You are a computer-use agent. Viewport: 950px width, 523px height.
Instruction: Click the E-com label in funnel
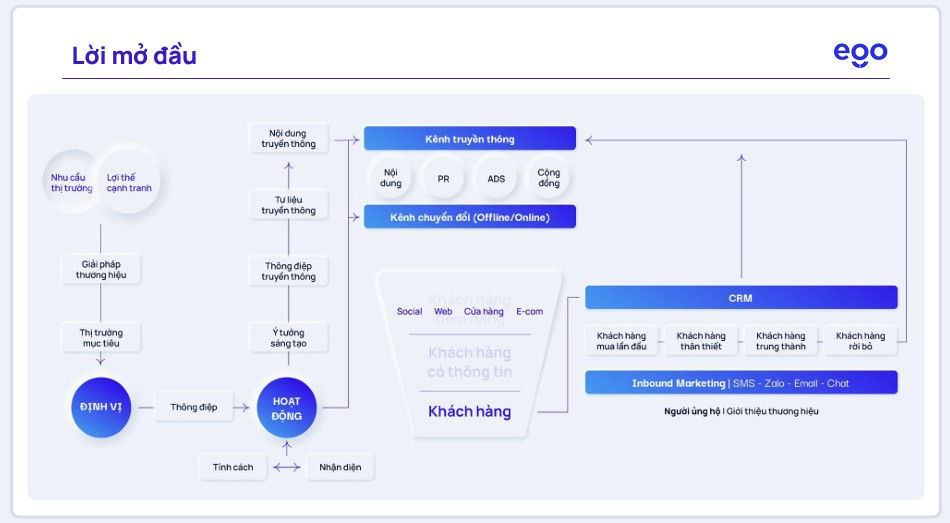[529, 312]
